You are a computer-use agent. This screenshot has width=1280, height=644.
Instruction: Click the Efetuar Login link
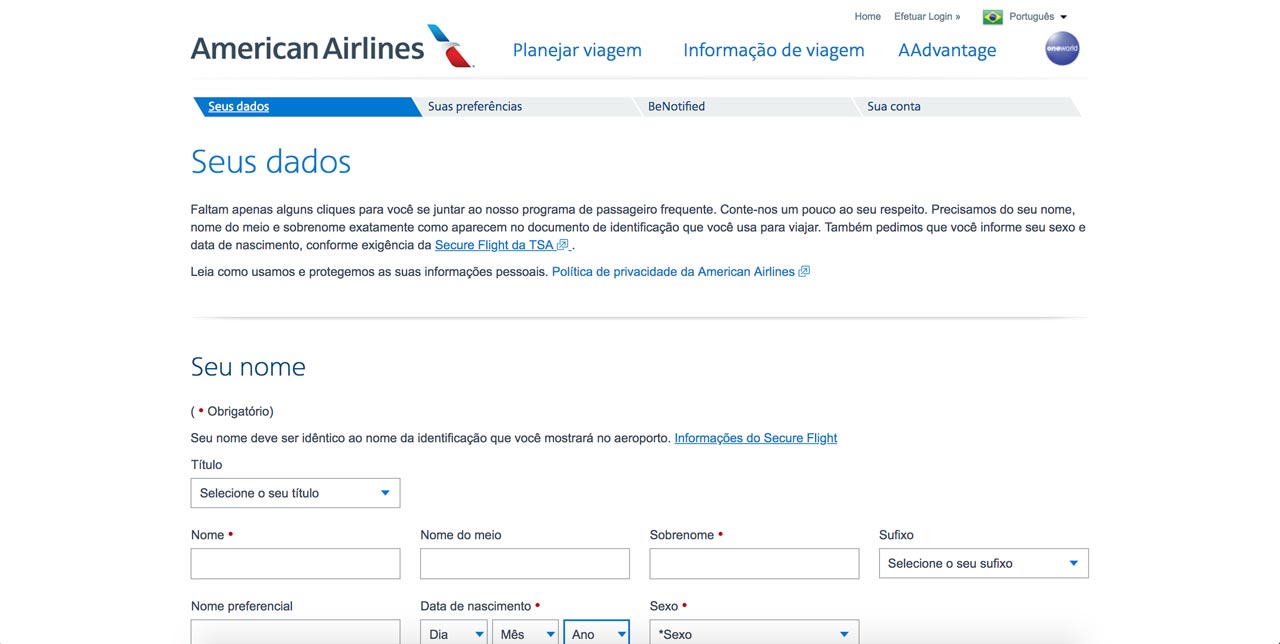click(x=927, y=17)
